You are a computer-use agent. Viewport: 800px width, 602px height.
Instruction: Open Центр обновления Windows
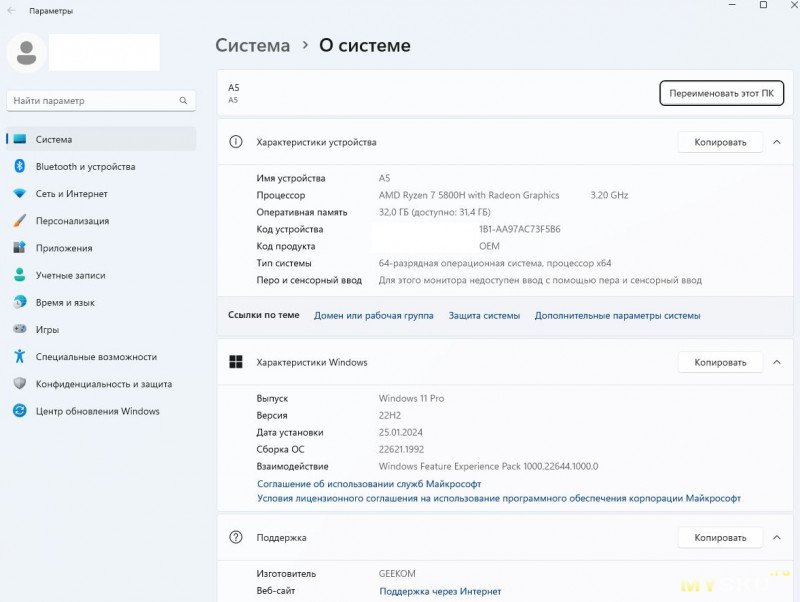tap(101, 411)
